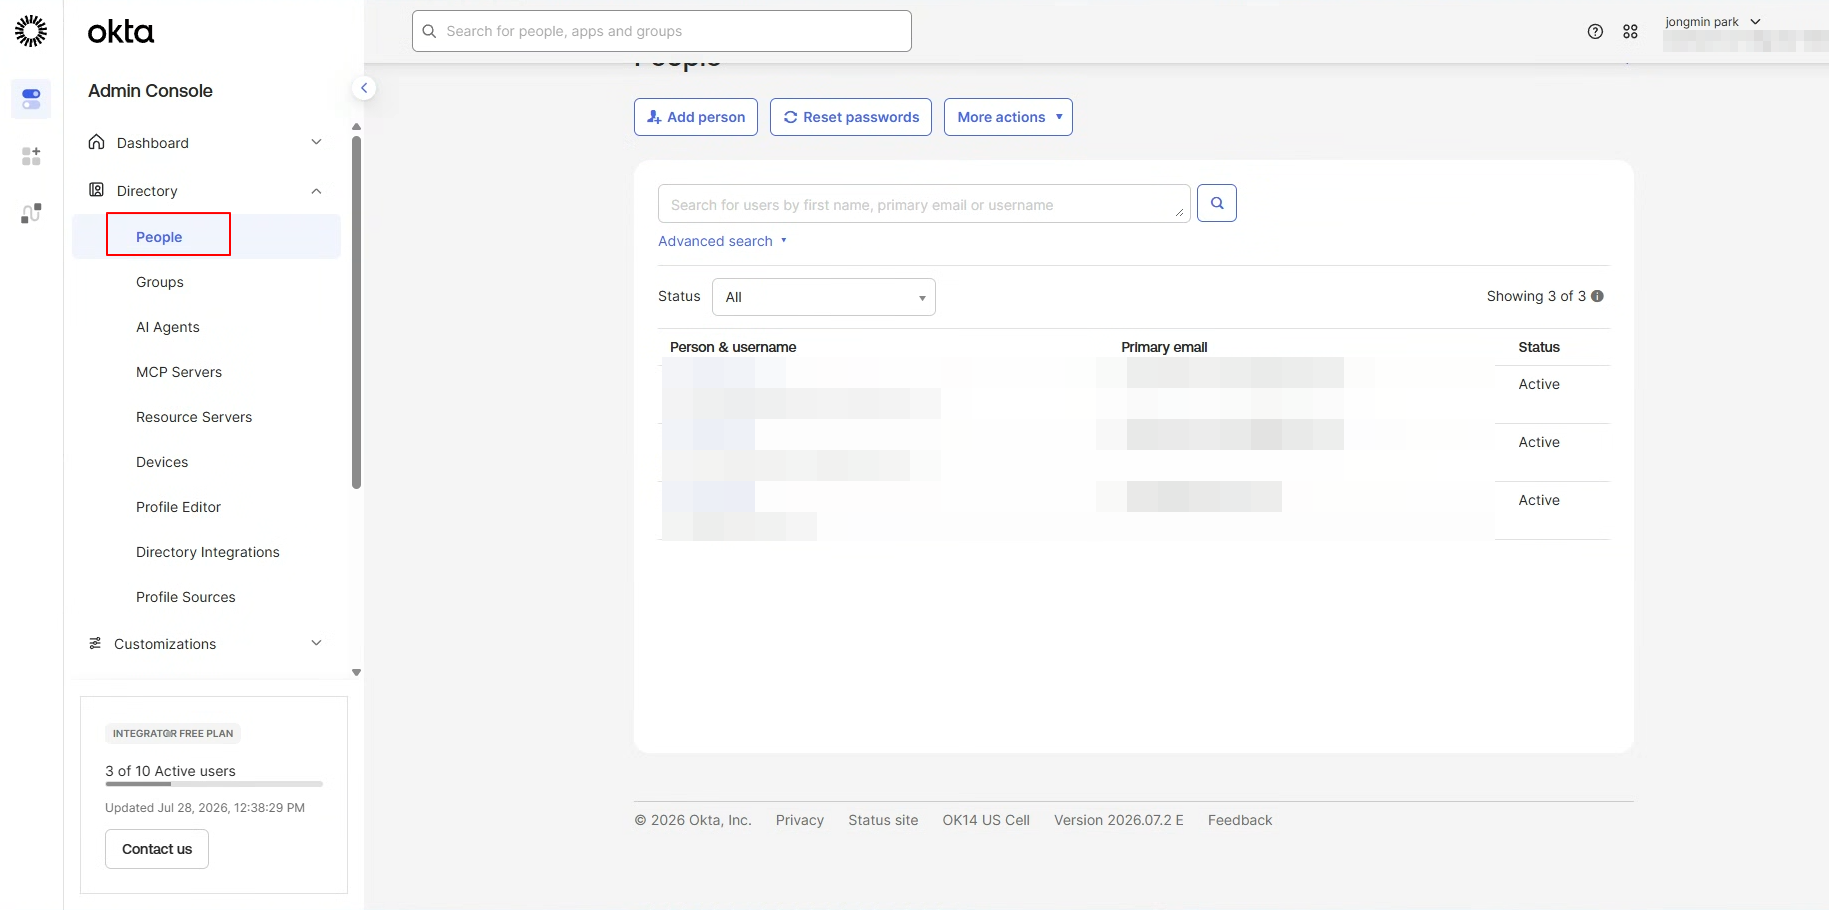
Task: Open the More actions dropdown
Action: [1008, 117]
